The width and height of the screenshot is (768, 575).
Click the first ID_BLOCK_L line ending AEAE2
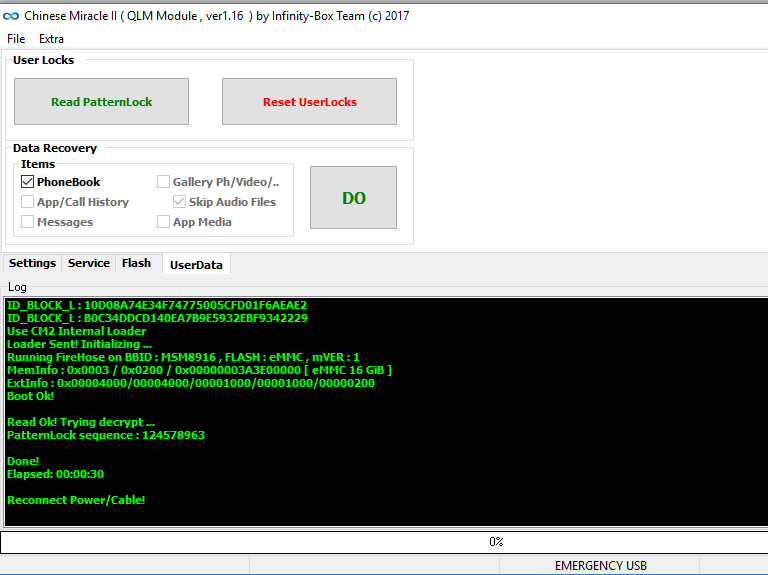click(157, 305)
